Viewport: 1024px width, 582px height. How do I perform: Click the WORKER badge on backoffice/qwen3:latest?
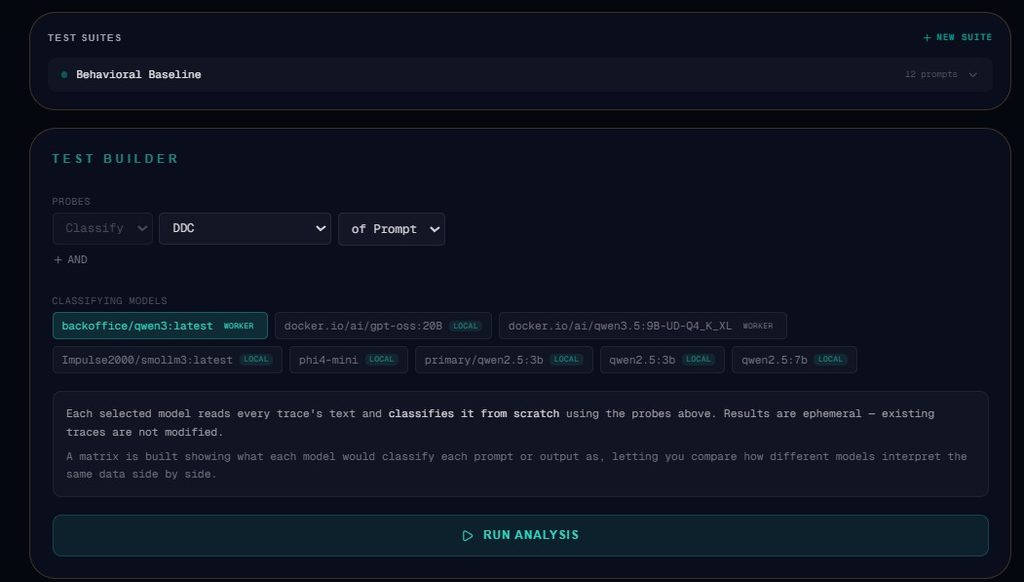tap(238, 326)
